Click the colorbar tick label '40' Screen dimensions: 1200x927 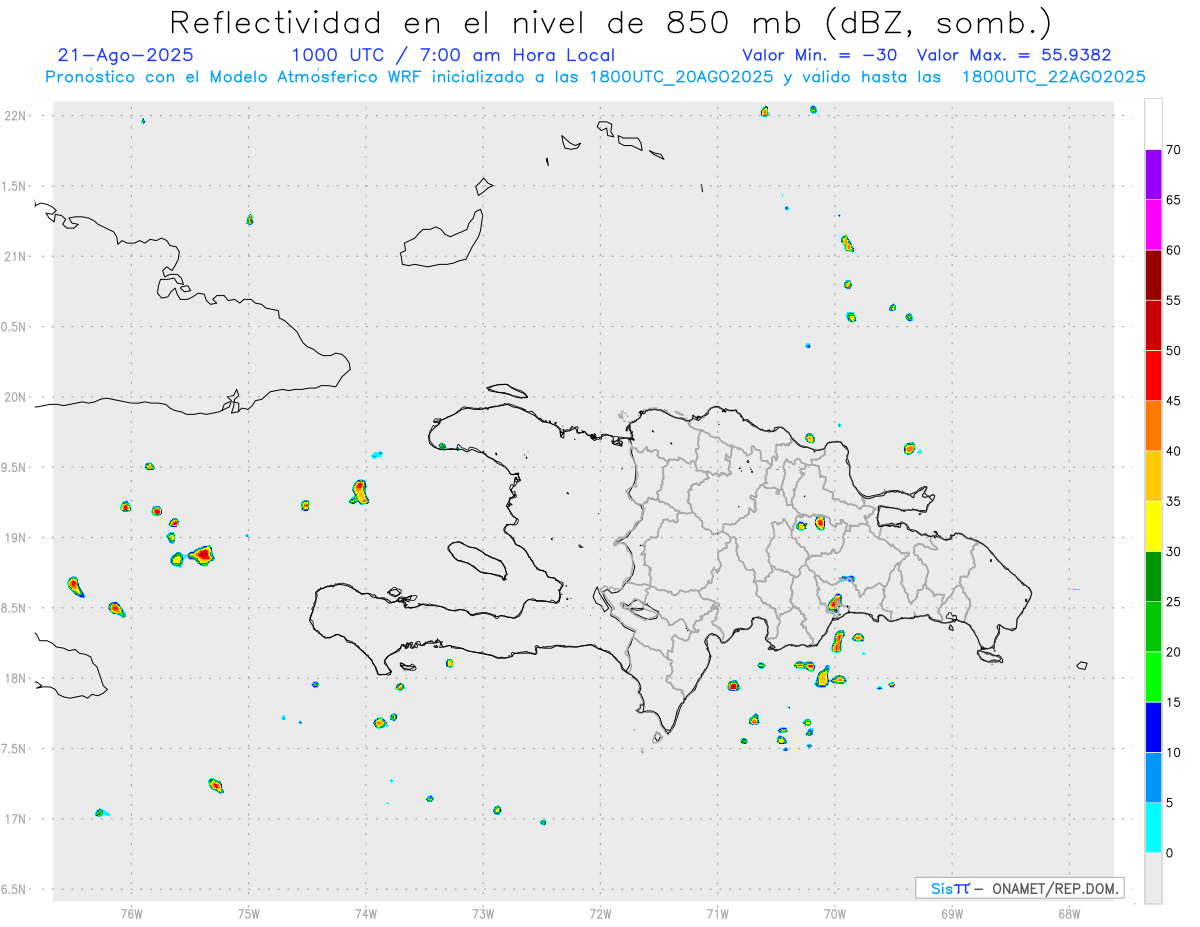click(1173, 451)
